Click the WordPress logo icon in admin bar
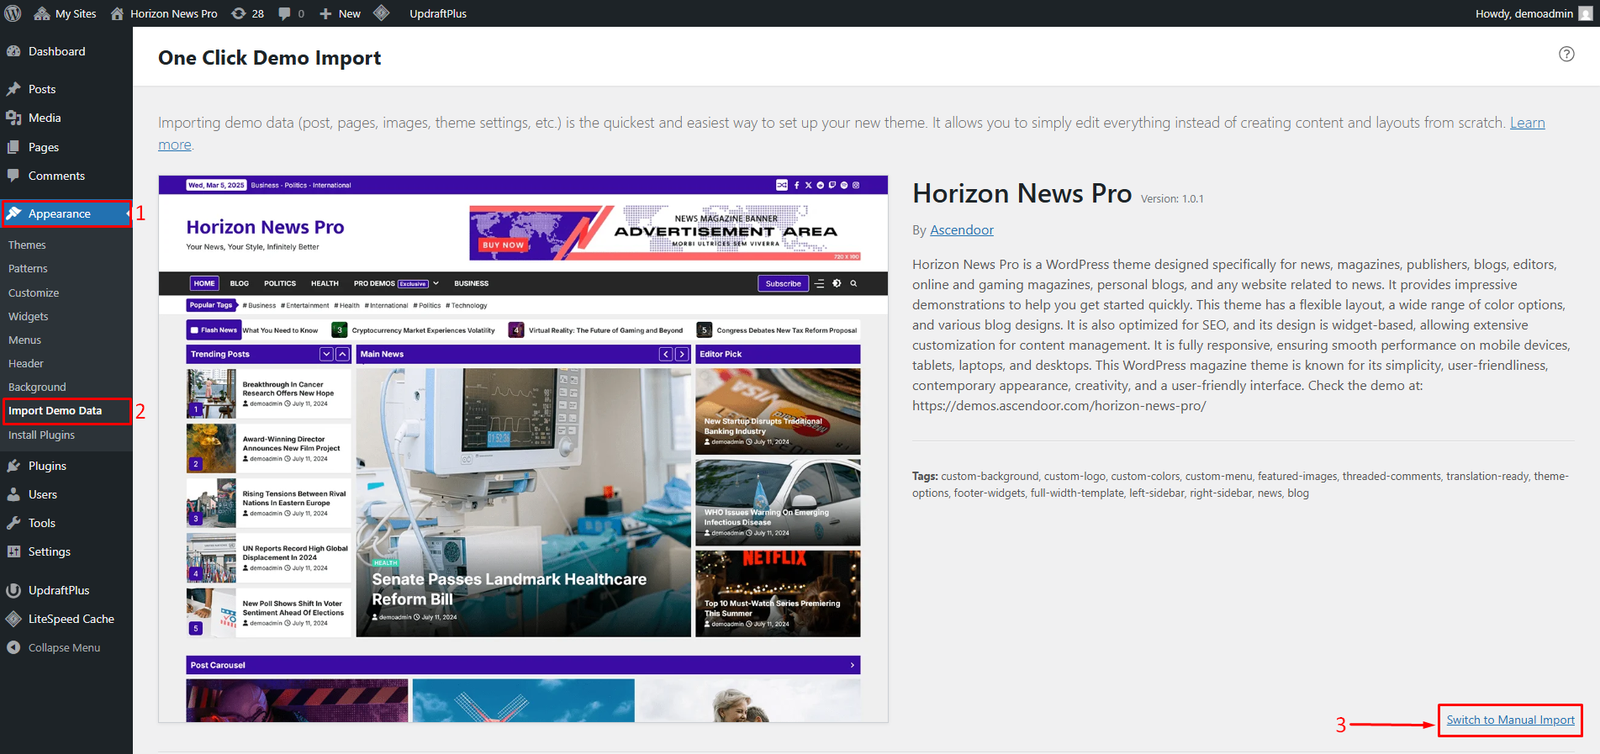1600x754 pixels. coord(13,13)
